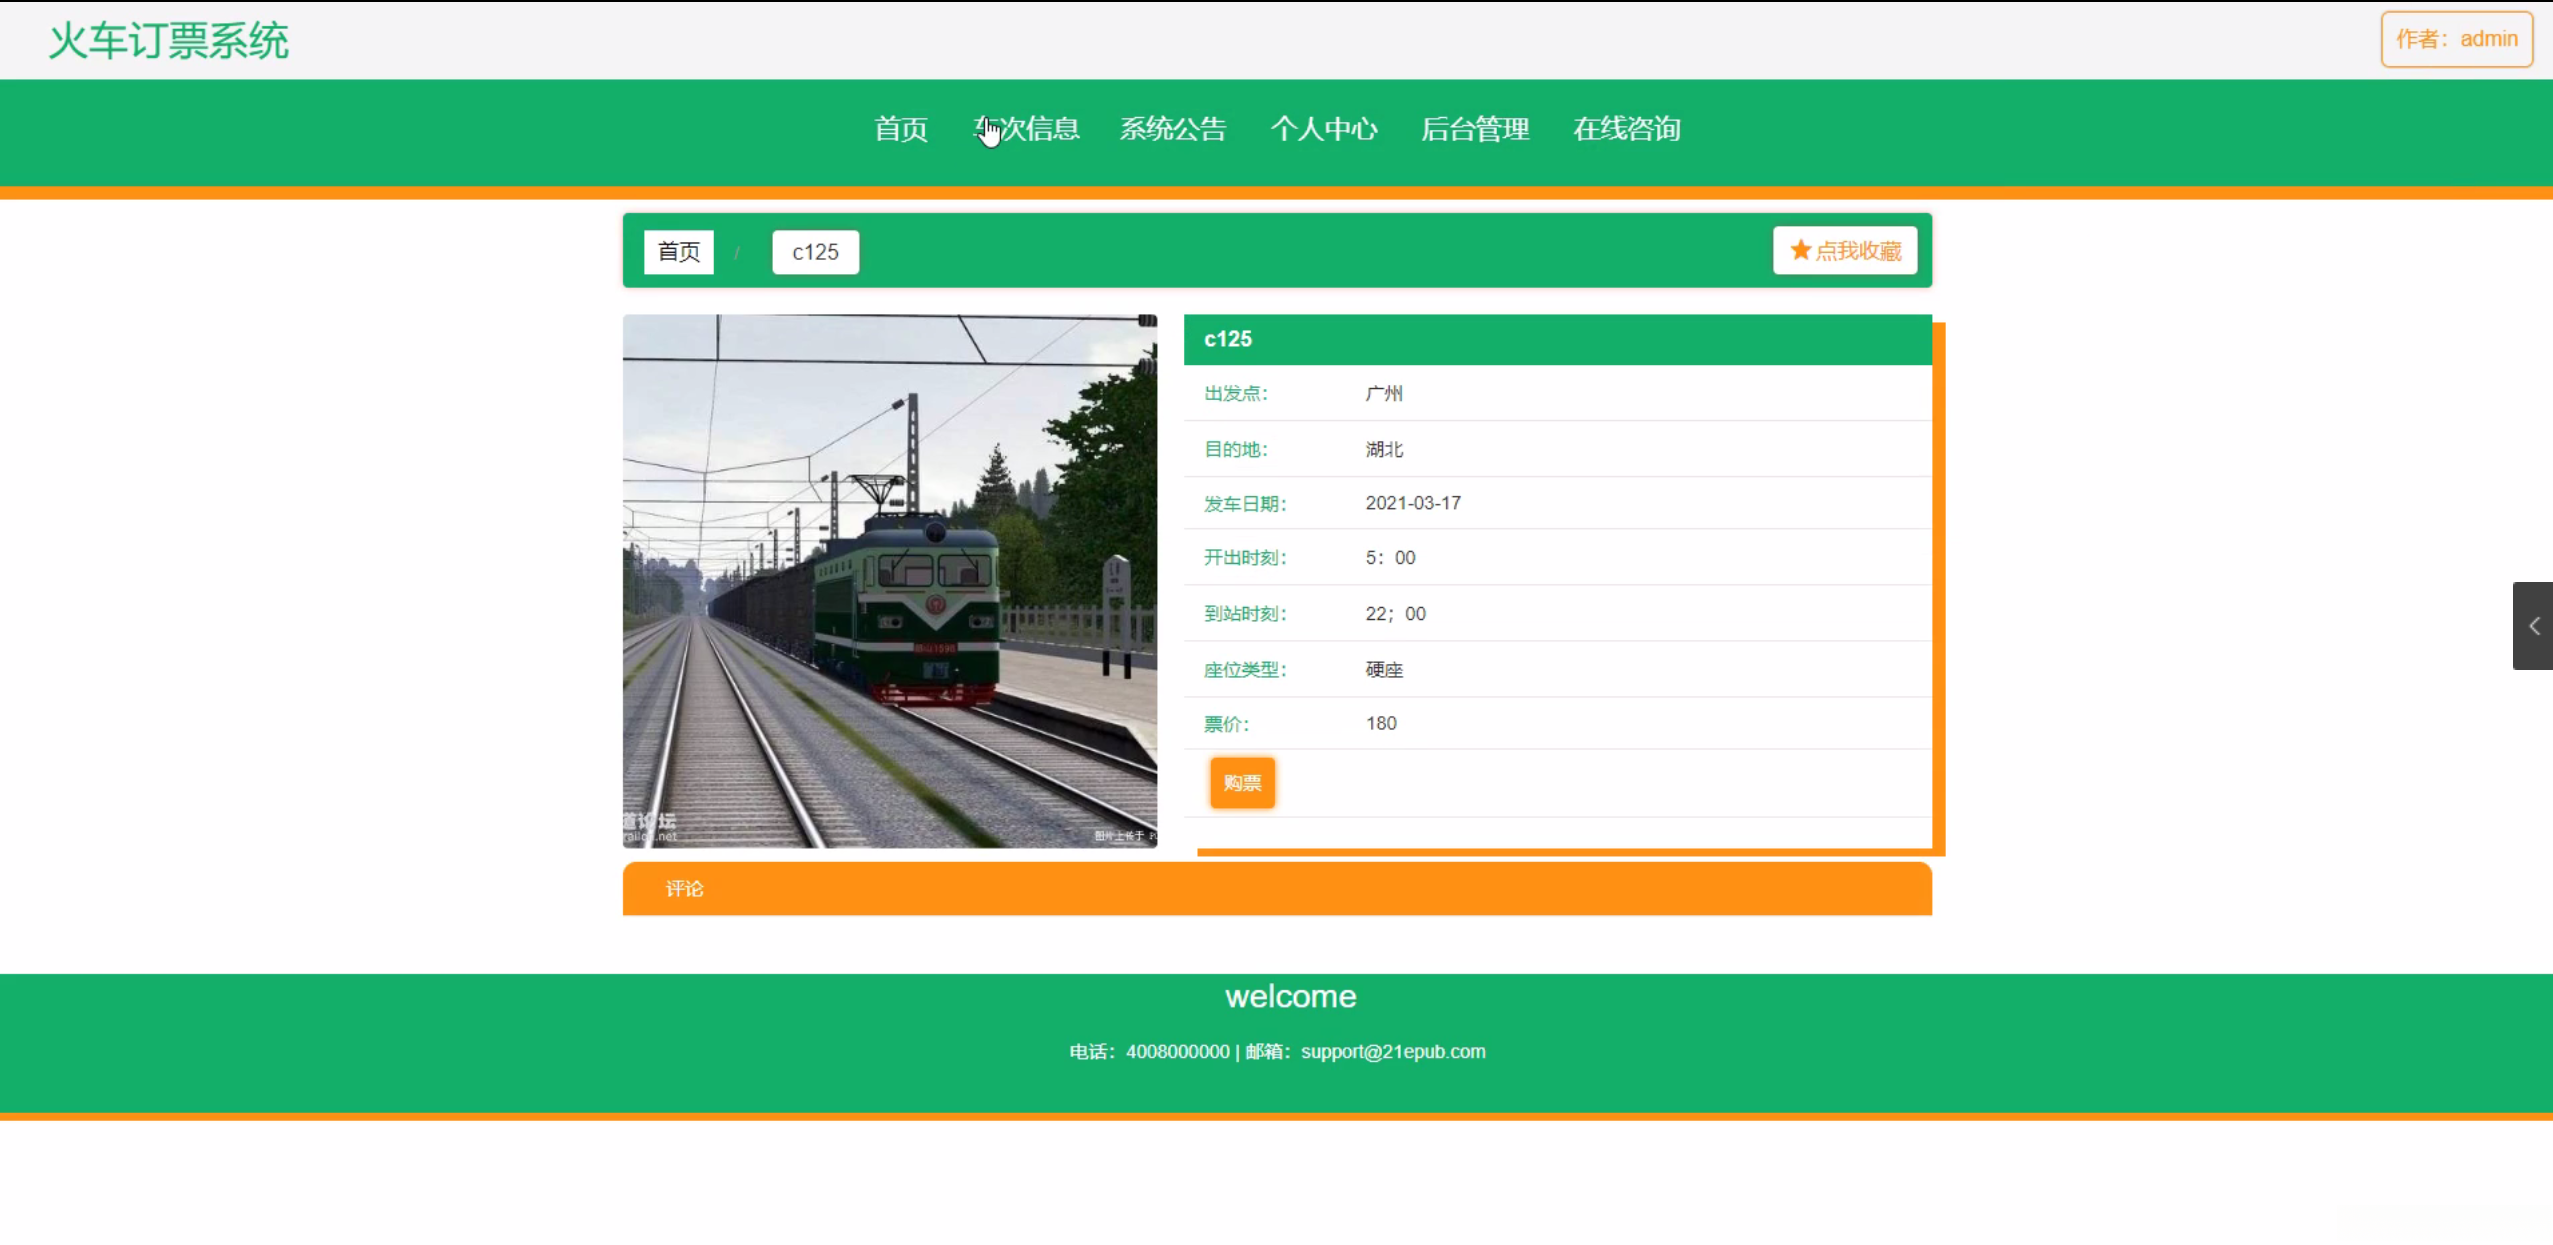Select 个人中心 in the navigation

pos(1324,129)
